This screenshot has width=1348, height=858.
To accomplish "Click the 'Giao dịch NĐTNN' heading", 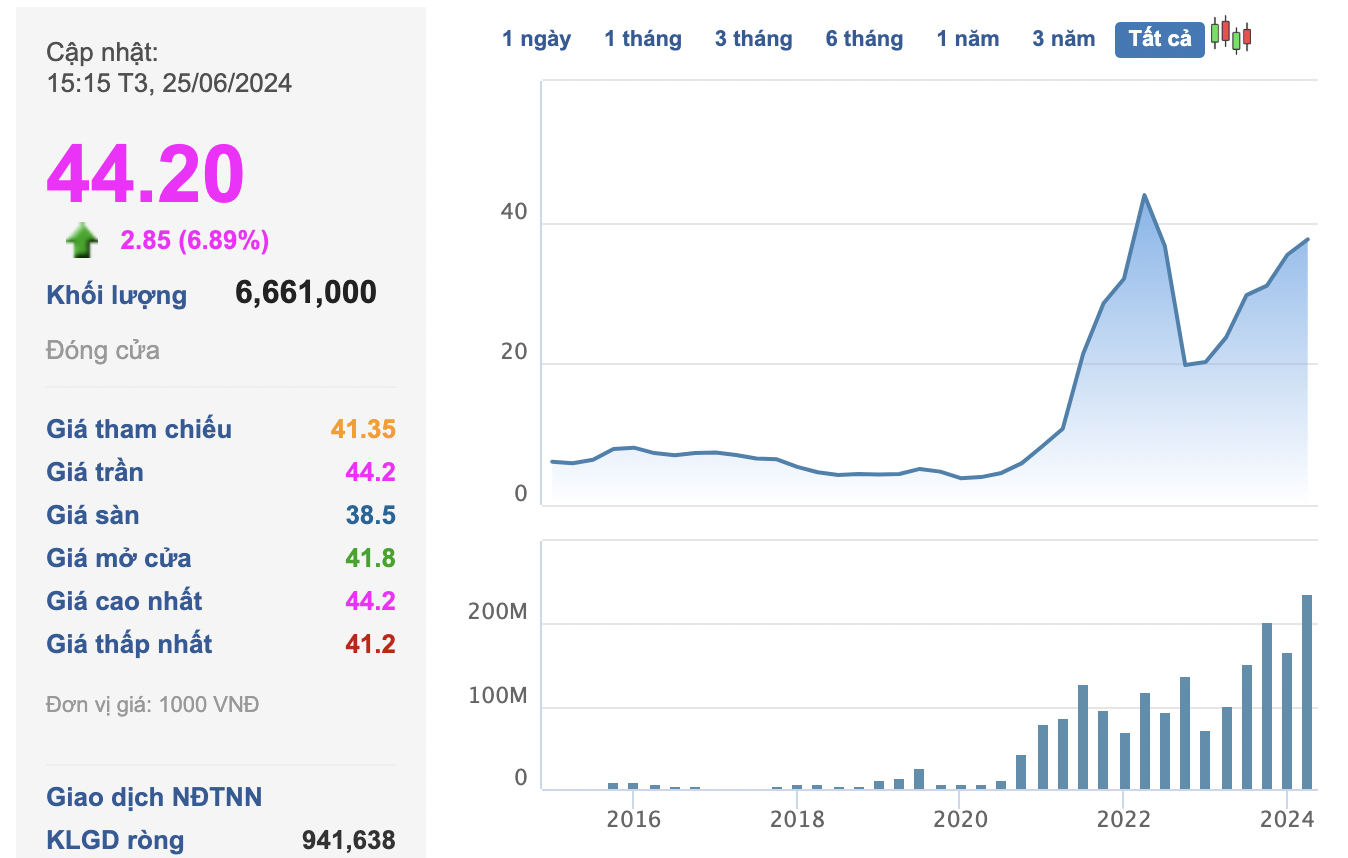I will pos(154,797).
